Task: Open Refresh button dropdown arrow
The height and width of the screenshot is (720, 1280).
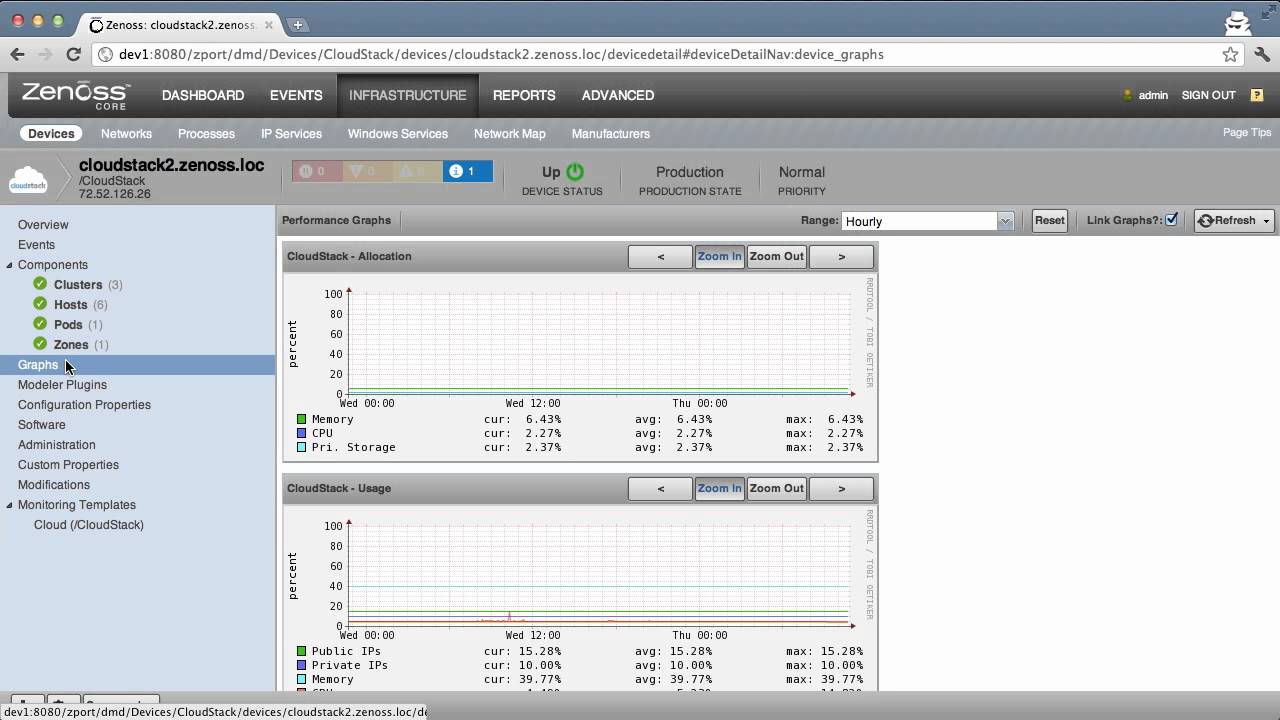Action: [1267, 221]
